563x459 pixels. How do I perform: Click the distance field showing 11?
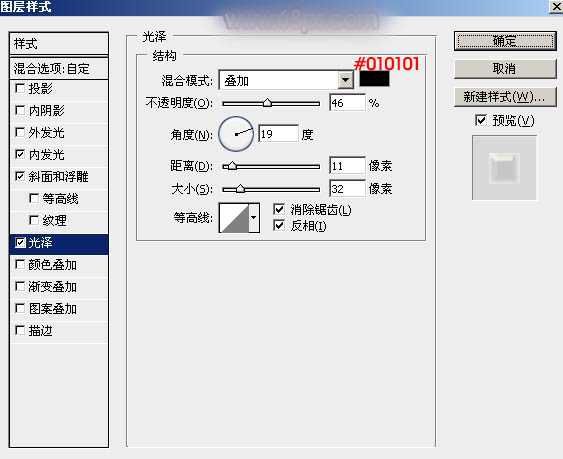347,166
